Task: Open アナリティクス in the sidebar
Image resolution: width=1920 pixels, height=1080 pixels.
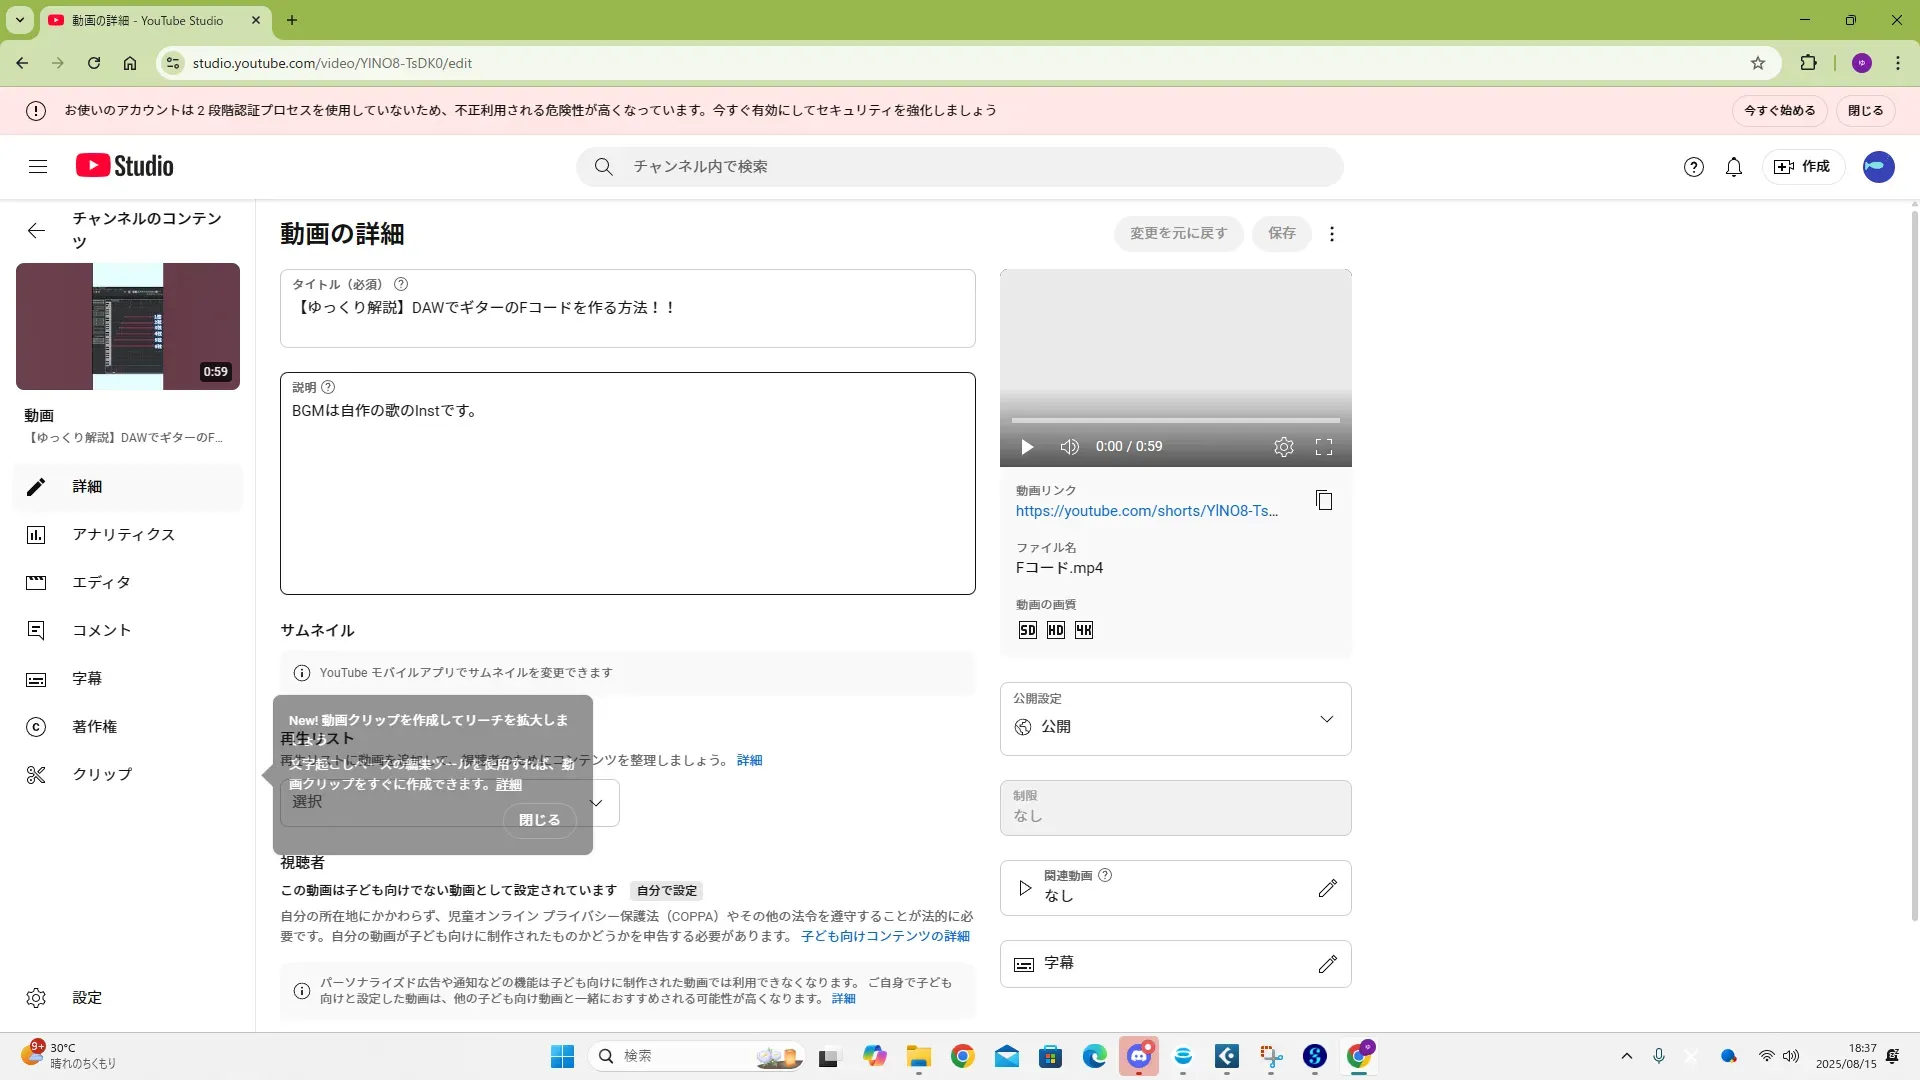Action: pos(123,535)
